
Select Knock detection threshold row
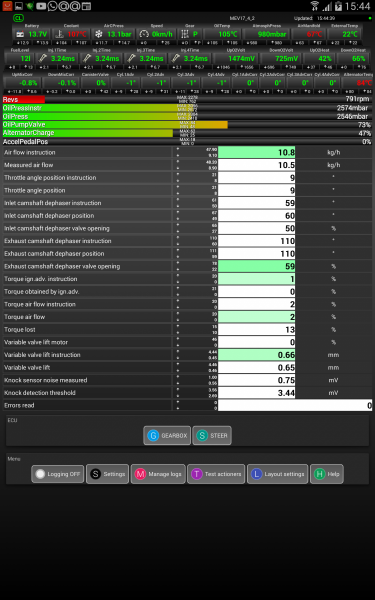(x=188, y=393)
